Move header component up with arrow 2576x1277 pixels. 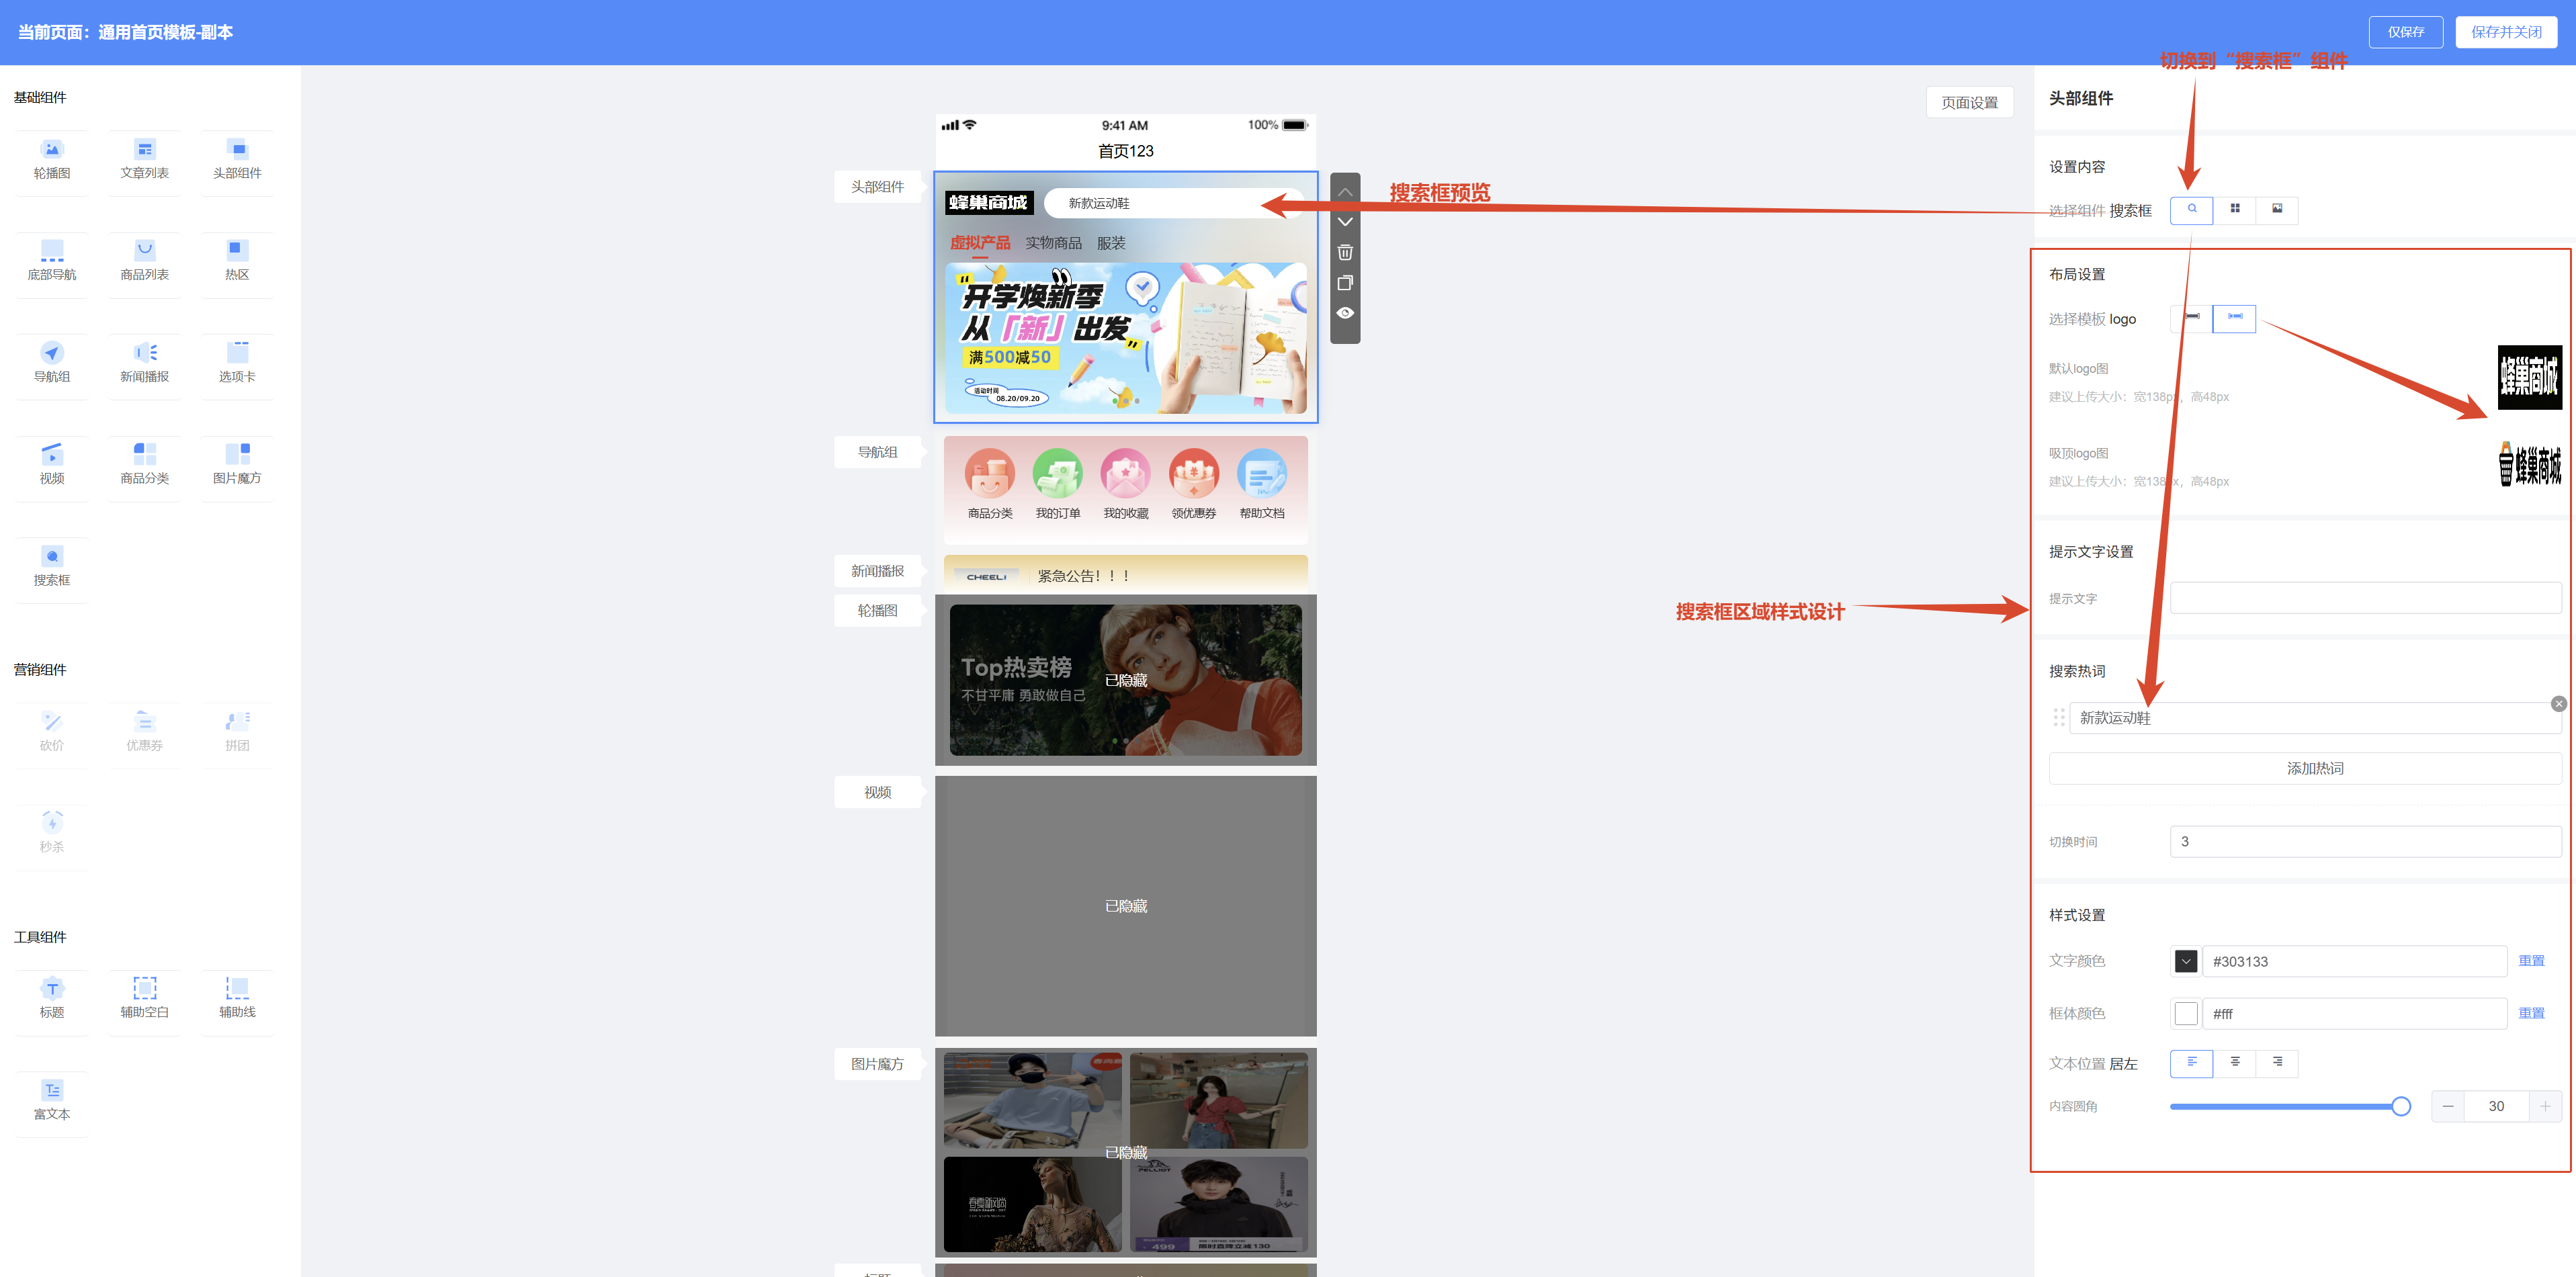[1345, 192]
